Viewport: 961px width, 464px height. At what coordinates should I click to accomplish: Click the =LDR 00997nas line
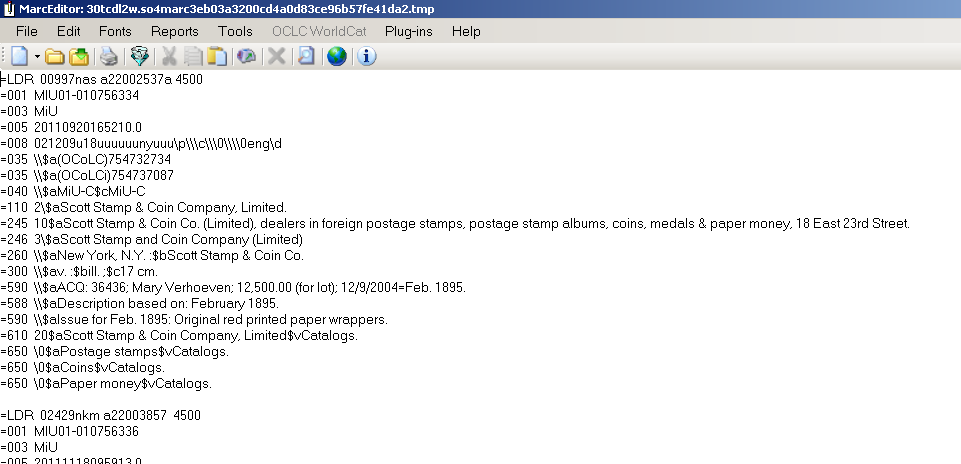pos(102,79)
